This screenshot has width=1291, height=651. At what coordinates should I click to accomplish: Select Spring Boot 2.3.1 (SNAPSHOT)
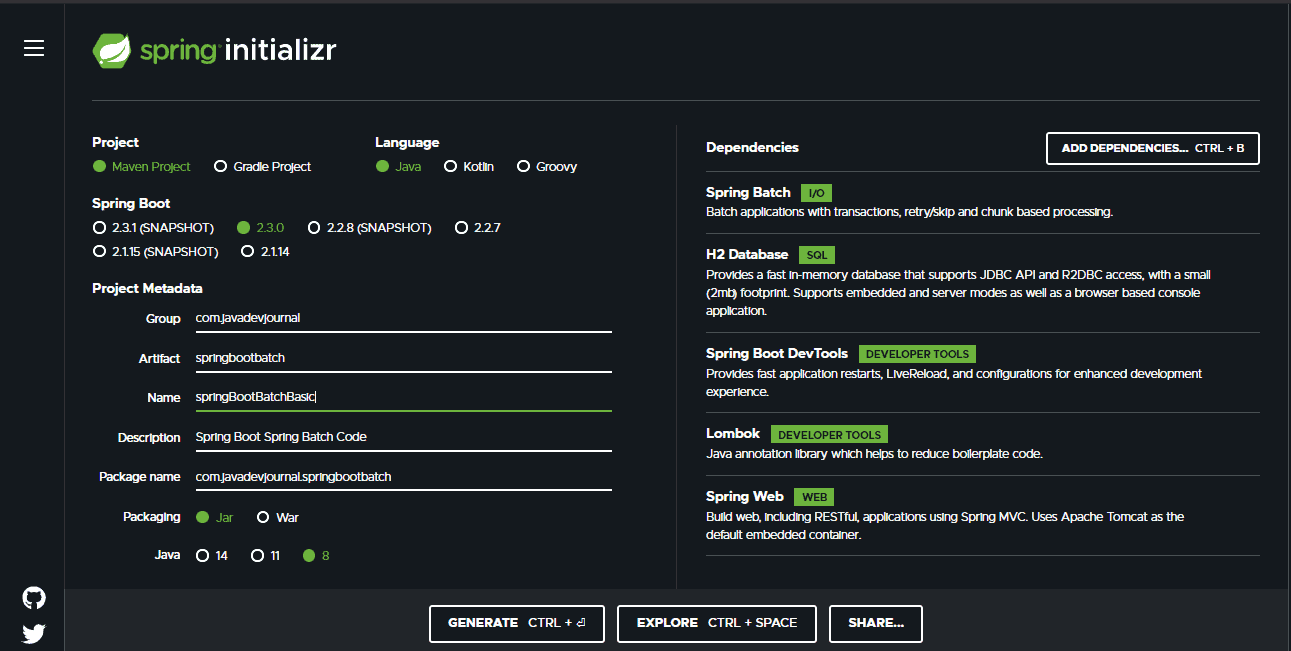[153, 228]
